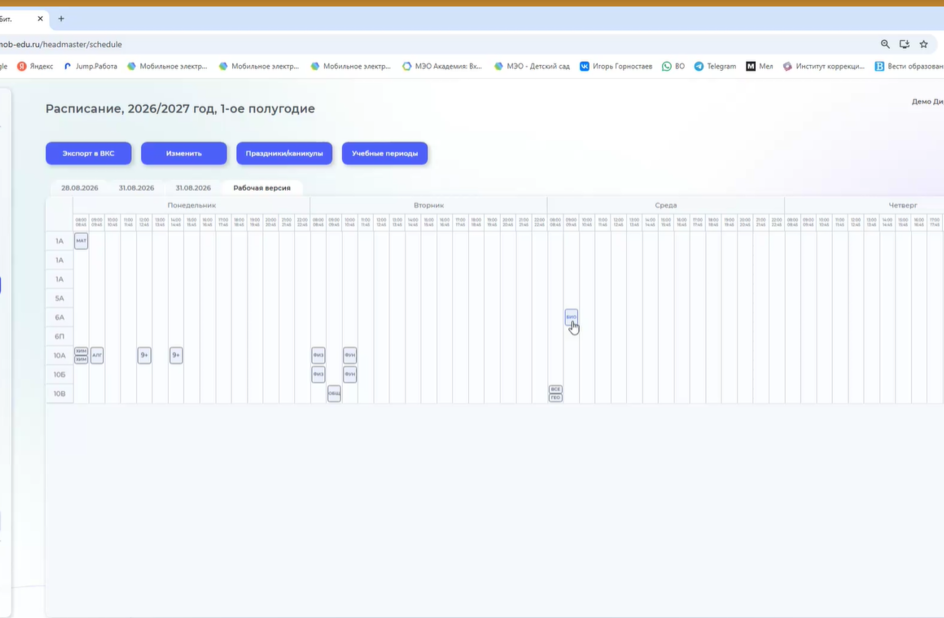The height and width of the screenshot is (618, 944).
Task: Click the browser address bar URL
Action: pos(61,44)
